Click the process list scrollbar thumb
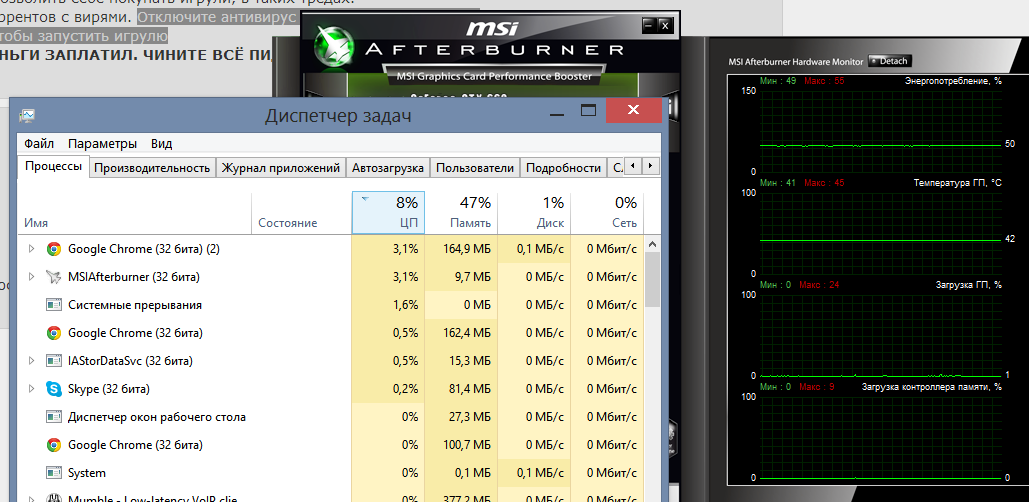 [652, 280]
